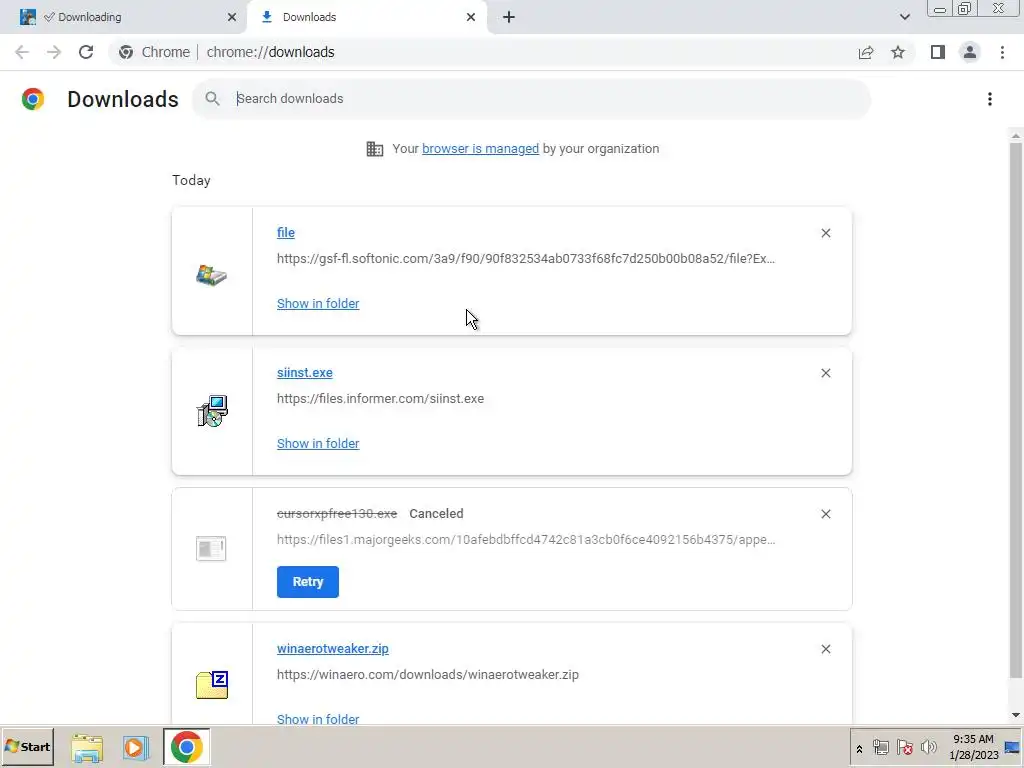This screenshot has width=1024, height=768.
Task: Click the file icon of the 'file' download
Action: (212, 275)
